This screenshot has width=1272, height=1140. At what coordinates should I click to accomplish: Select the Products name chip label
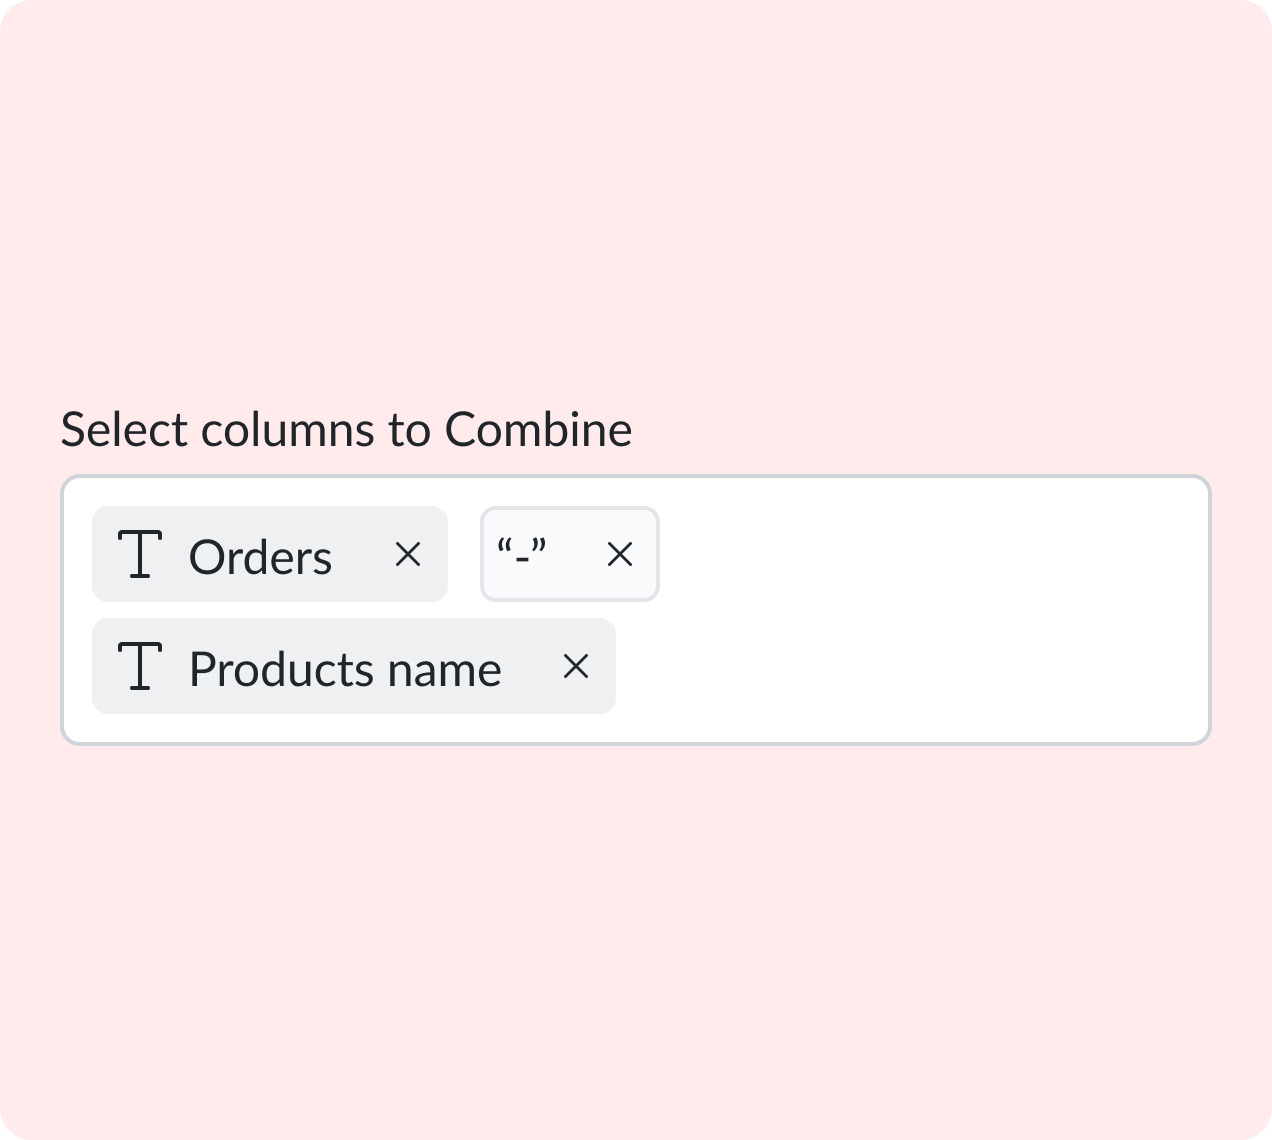[x=345, y=669]
